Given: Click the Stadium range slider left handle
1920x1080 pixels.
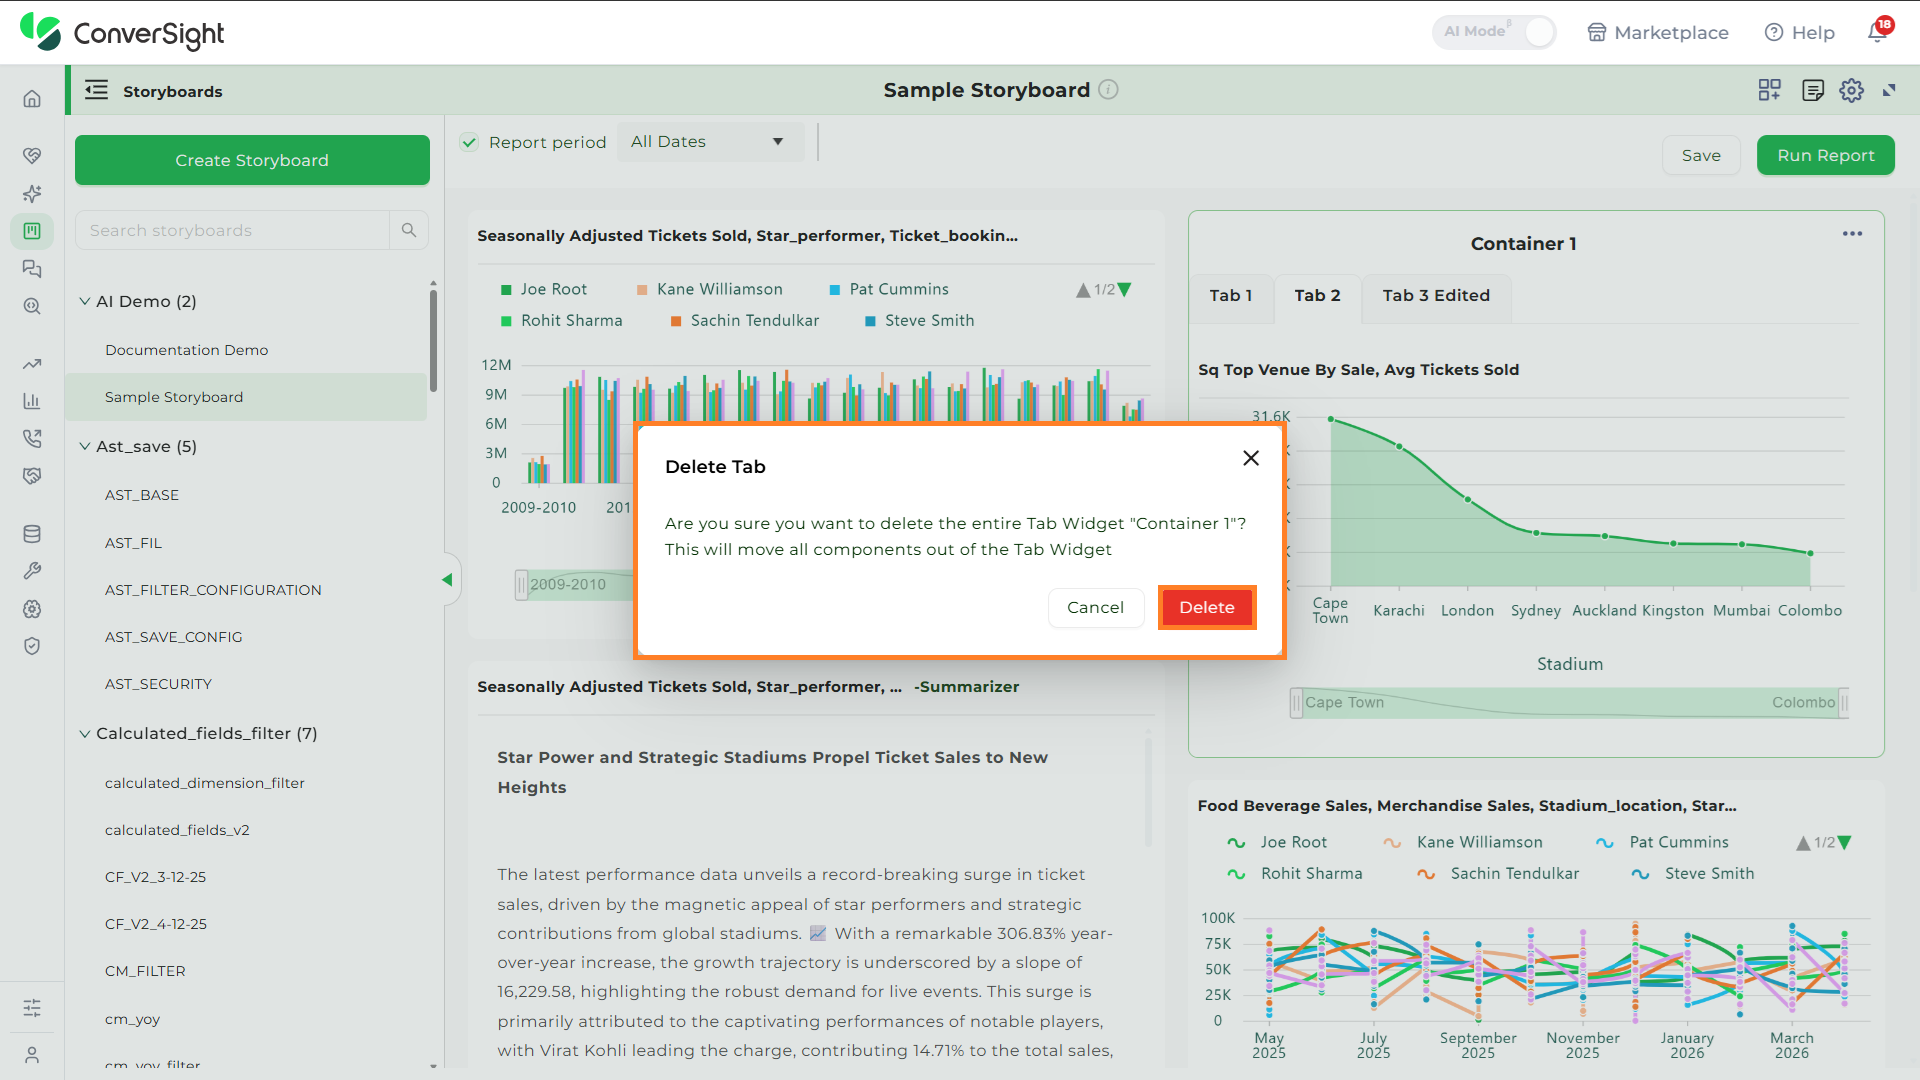Looking at the screenshot, I should click(x=1296, y=703).
